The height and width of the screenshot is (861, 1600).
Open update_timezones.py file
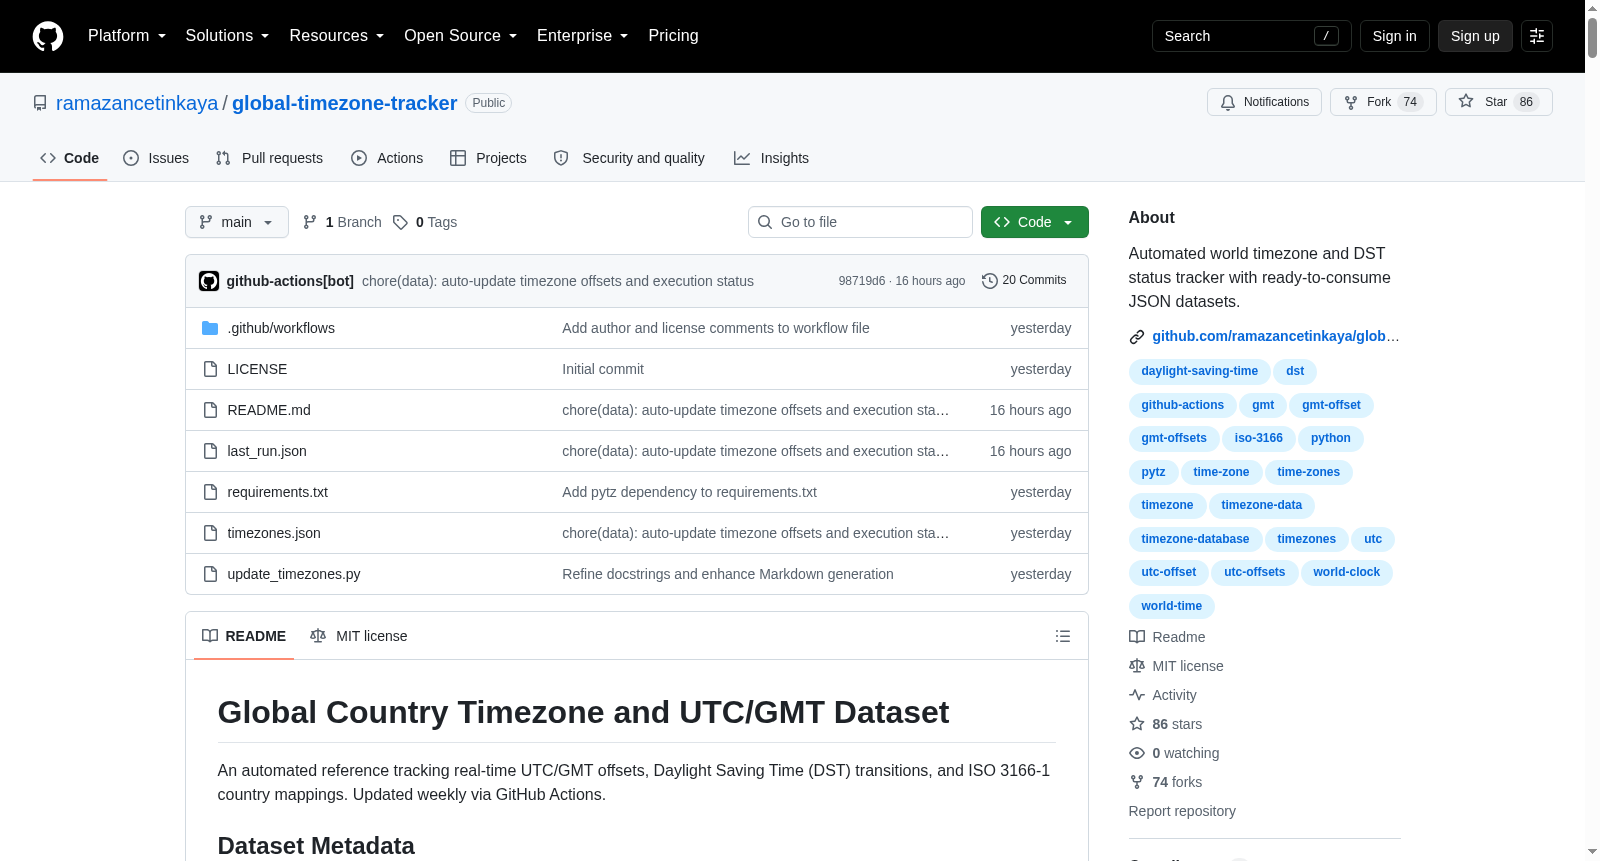coord(294,574)
